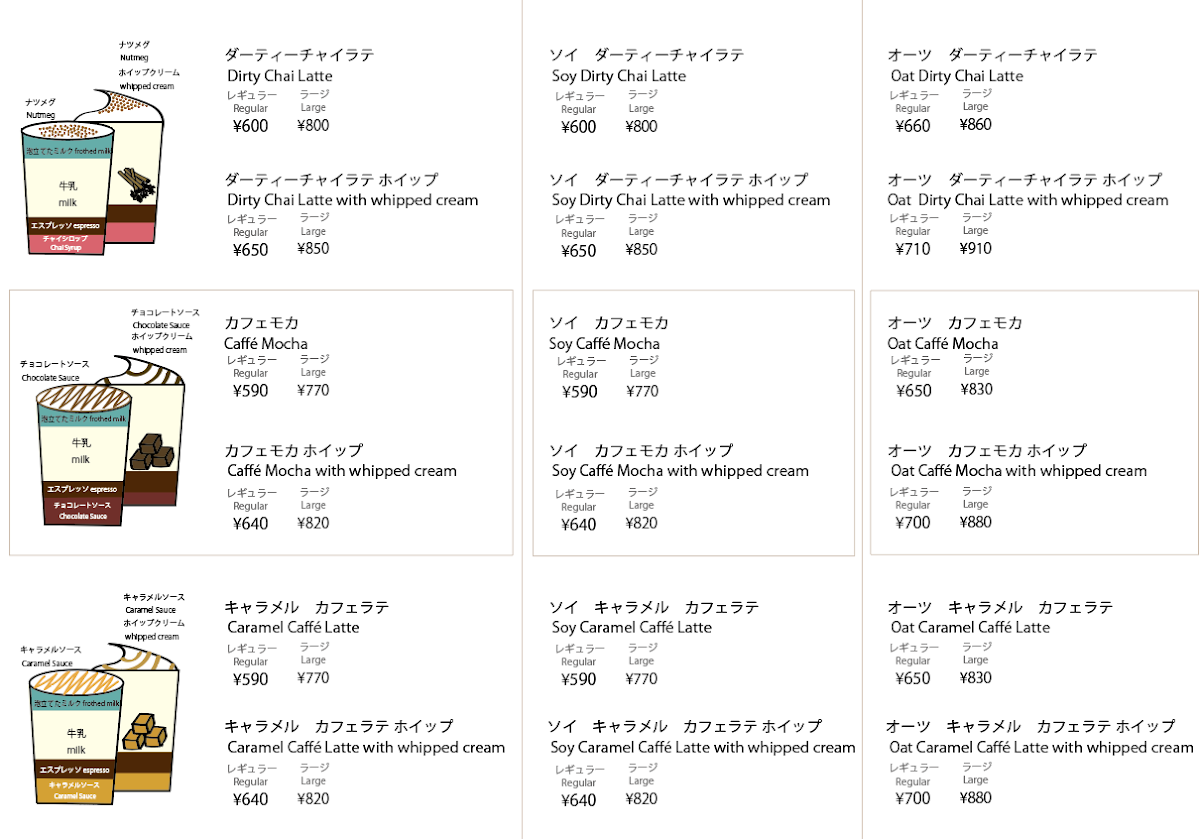Screen dimensions: 1200x839
Task: Select the Chocolate Sauce layer at mocha cup bottom
Action: [x=83, y=511]
